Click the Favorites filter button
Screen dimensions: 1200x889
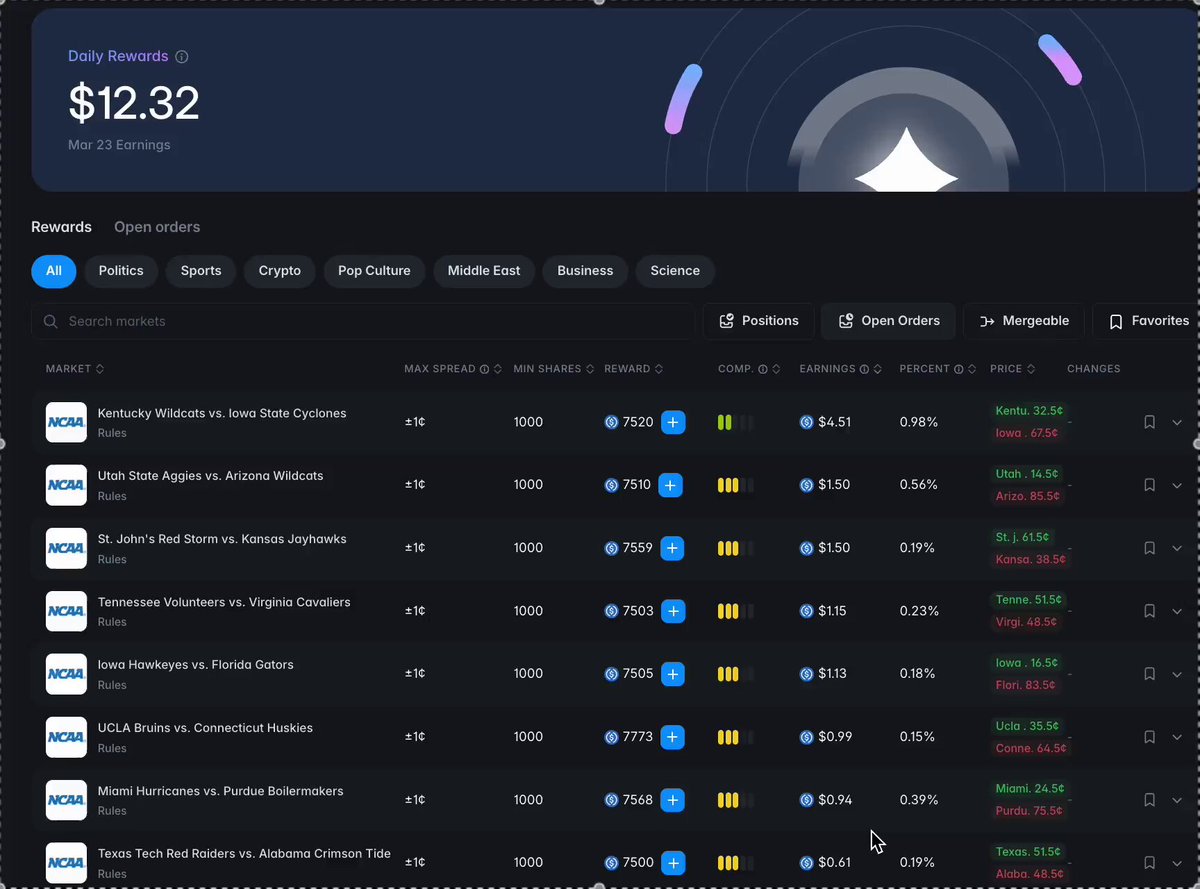(x=1149, y=321)
